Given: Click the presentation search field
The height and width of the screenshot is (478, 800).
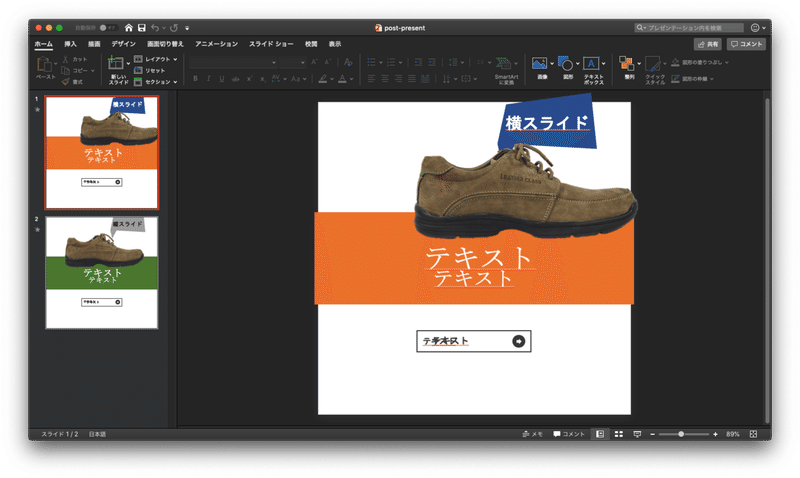Looking at the screenshot, I should point(689,28).
